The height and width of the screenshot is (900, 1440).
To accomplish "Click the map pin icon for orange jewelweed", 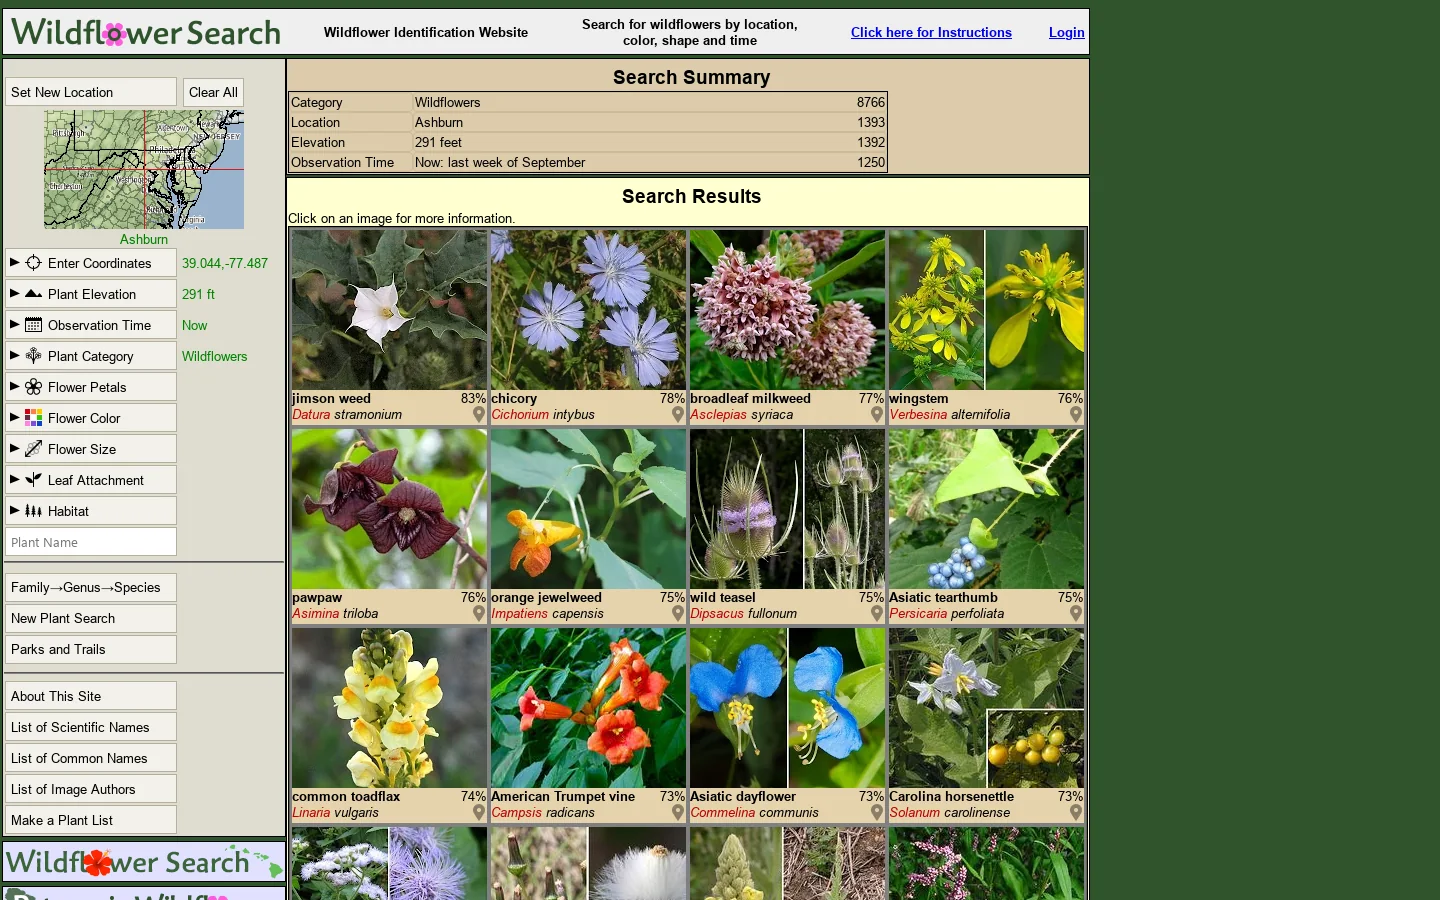I will pyautogui.click(x=678, y=613).
